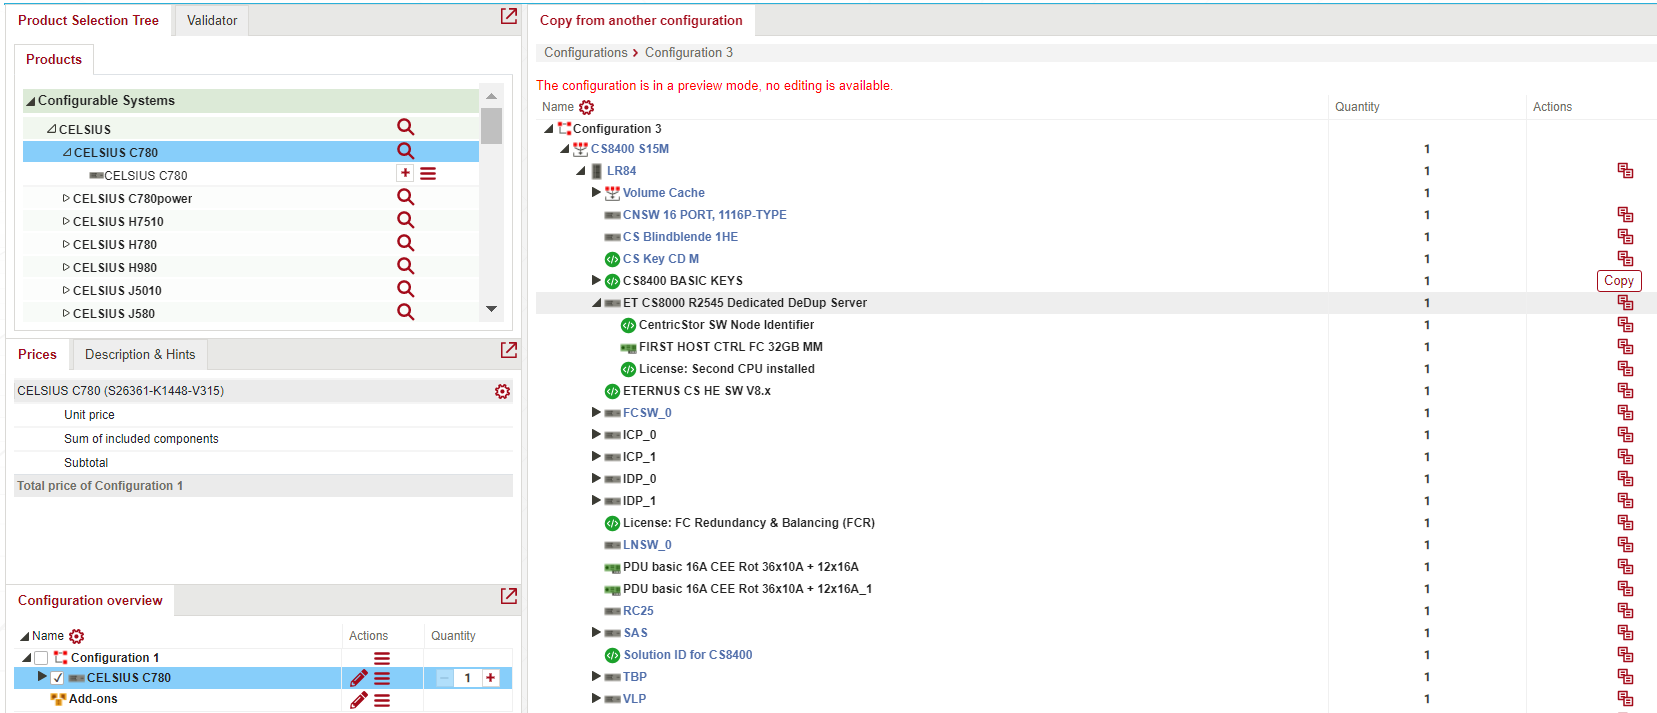This screenshot has width=1657, height=713.
Task: Open price settings gear for CELSIUS C780
Action: (502, 391)
